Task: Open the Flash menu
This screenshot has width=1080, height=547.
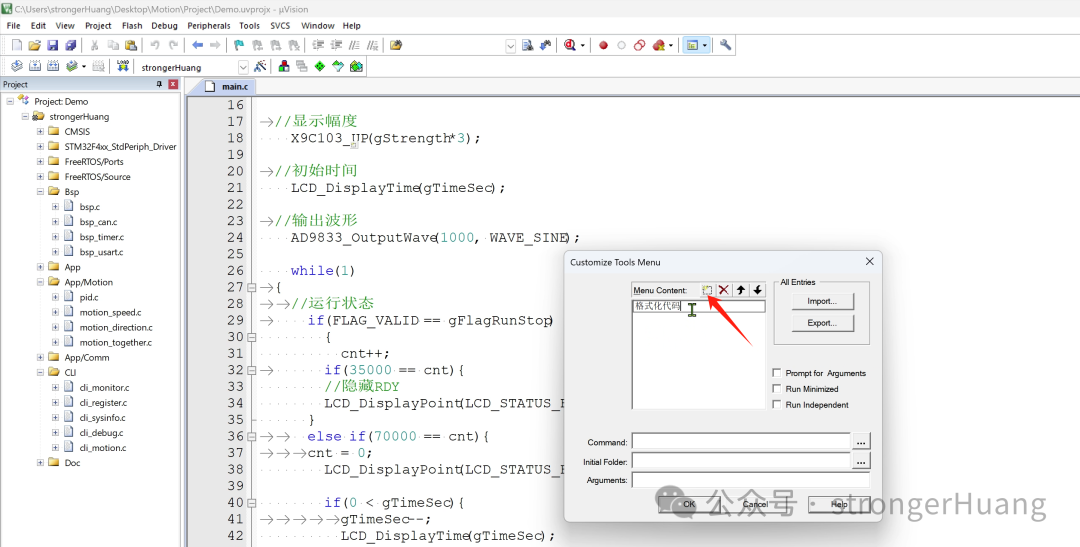Action: pyautogui.click(x=132, y=25)
